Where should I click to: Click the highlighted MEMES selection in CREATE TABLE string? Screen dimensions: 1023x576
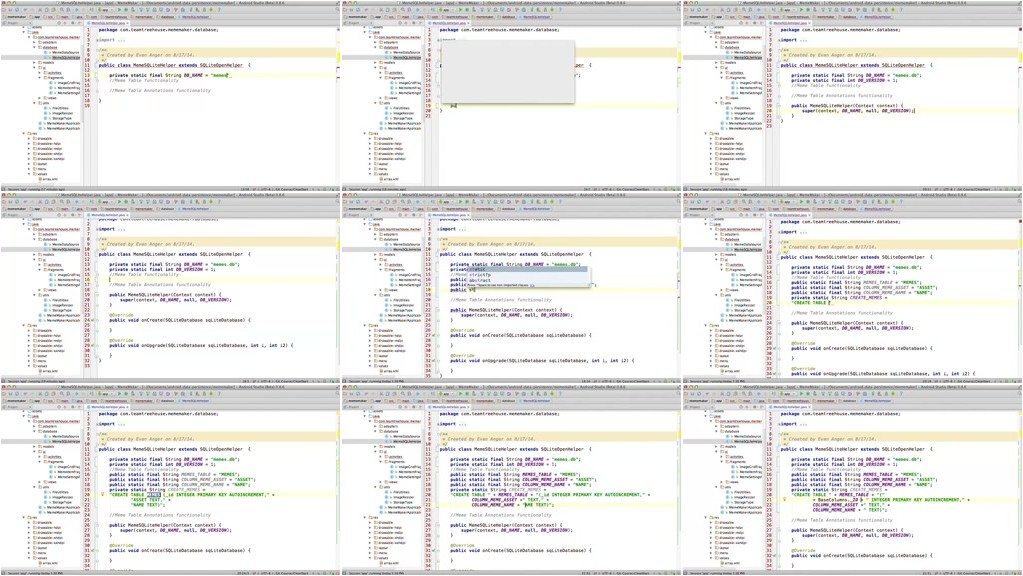[154, 494]
